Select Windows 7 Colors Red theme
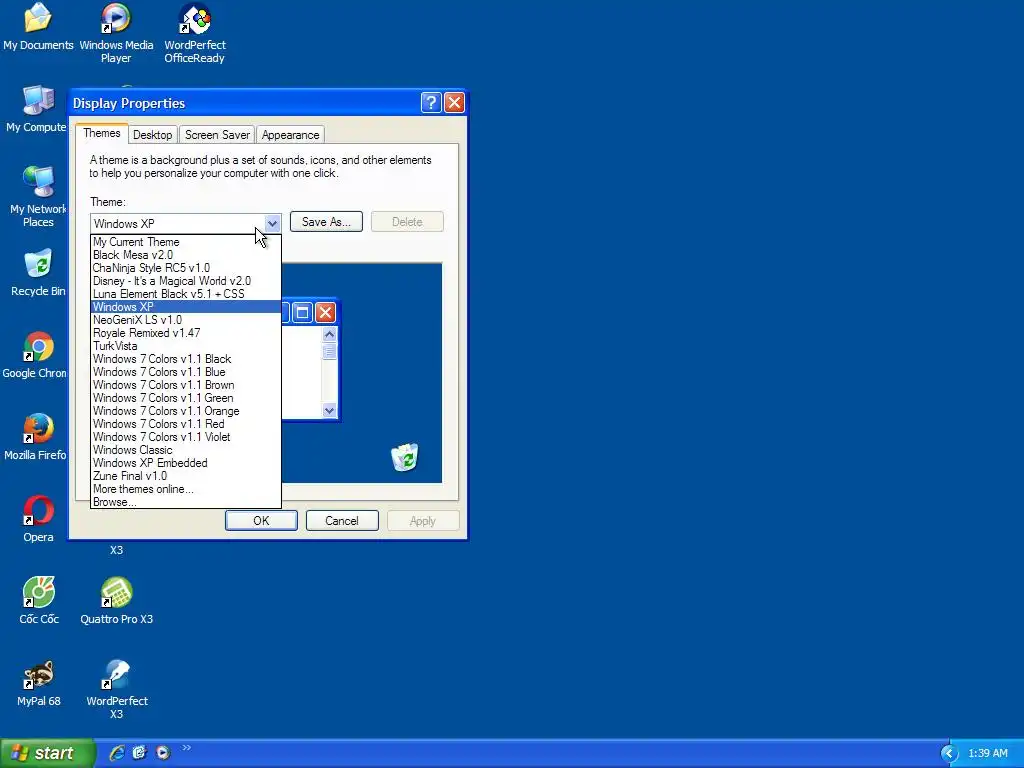 [x=185, y=424]
